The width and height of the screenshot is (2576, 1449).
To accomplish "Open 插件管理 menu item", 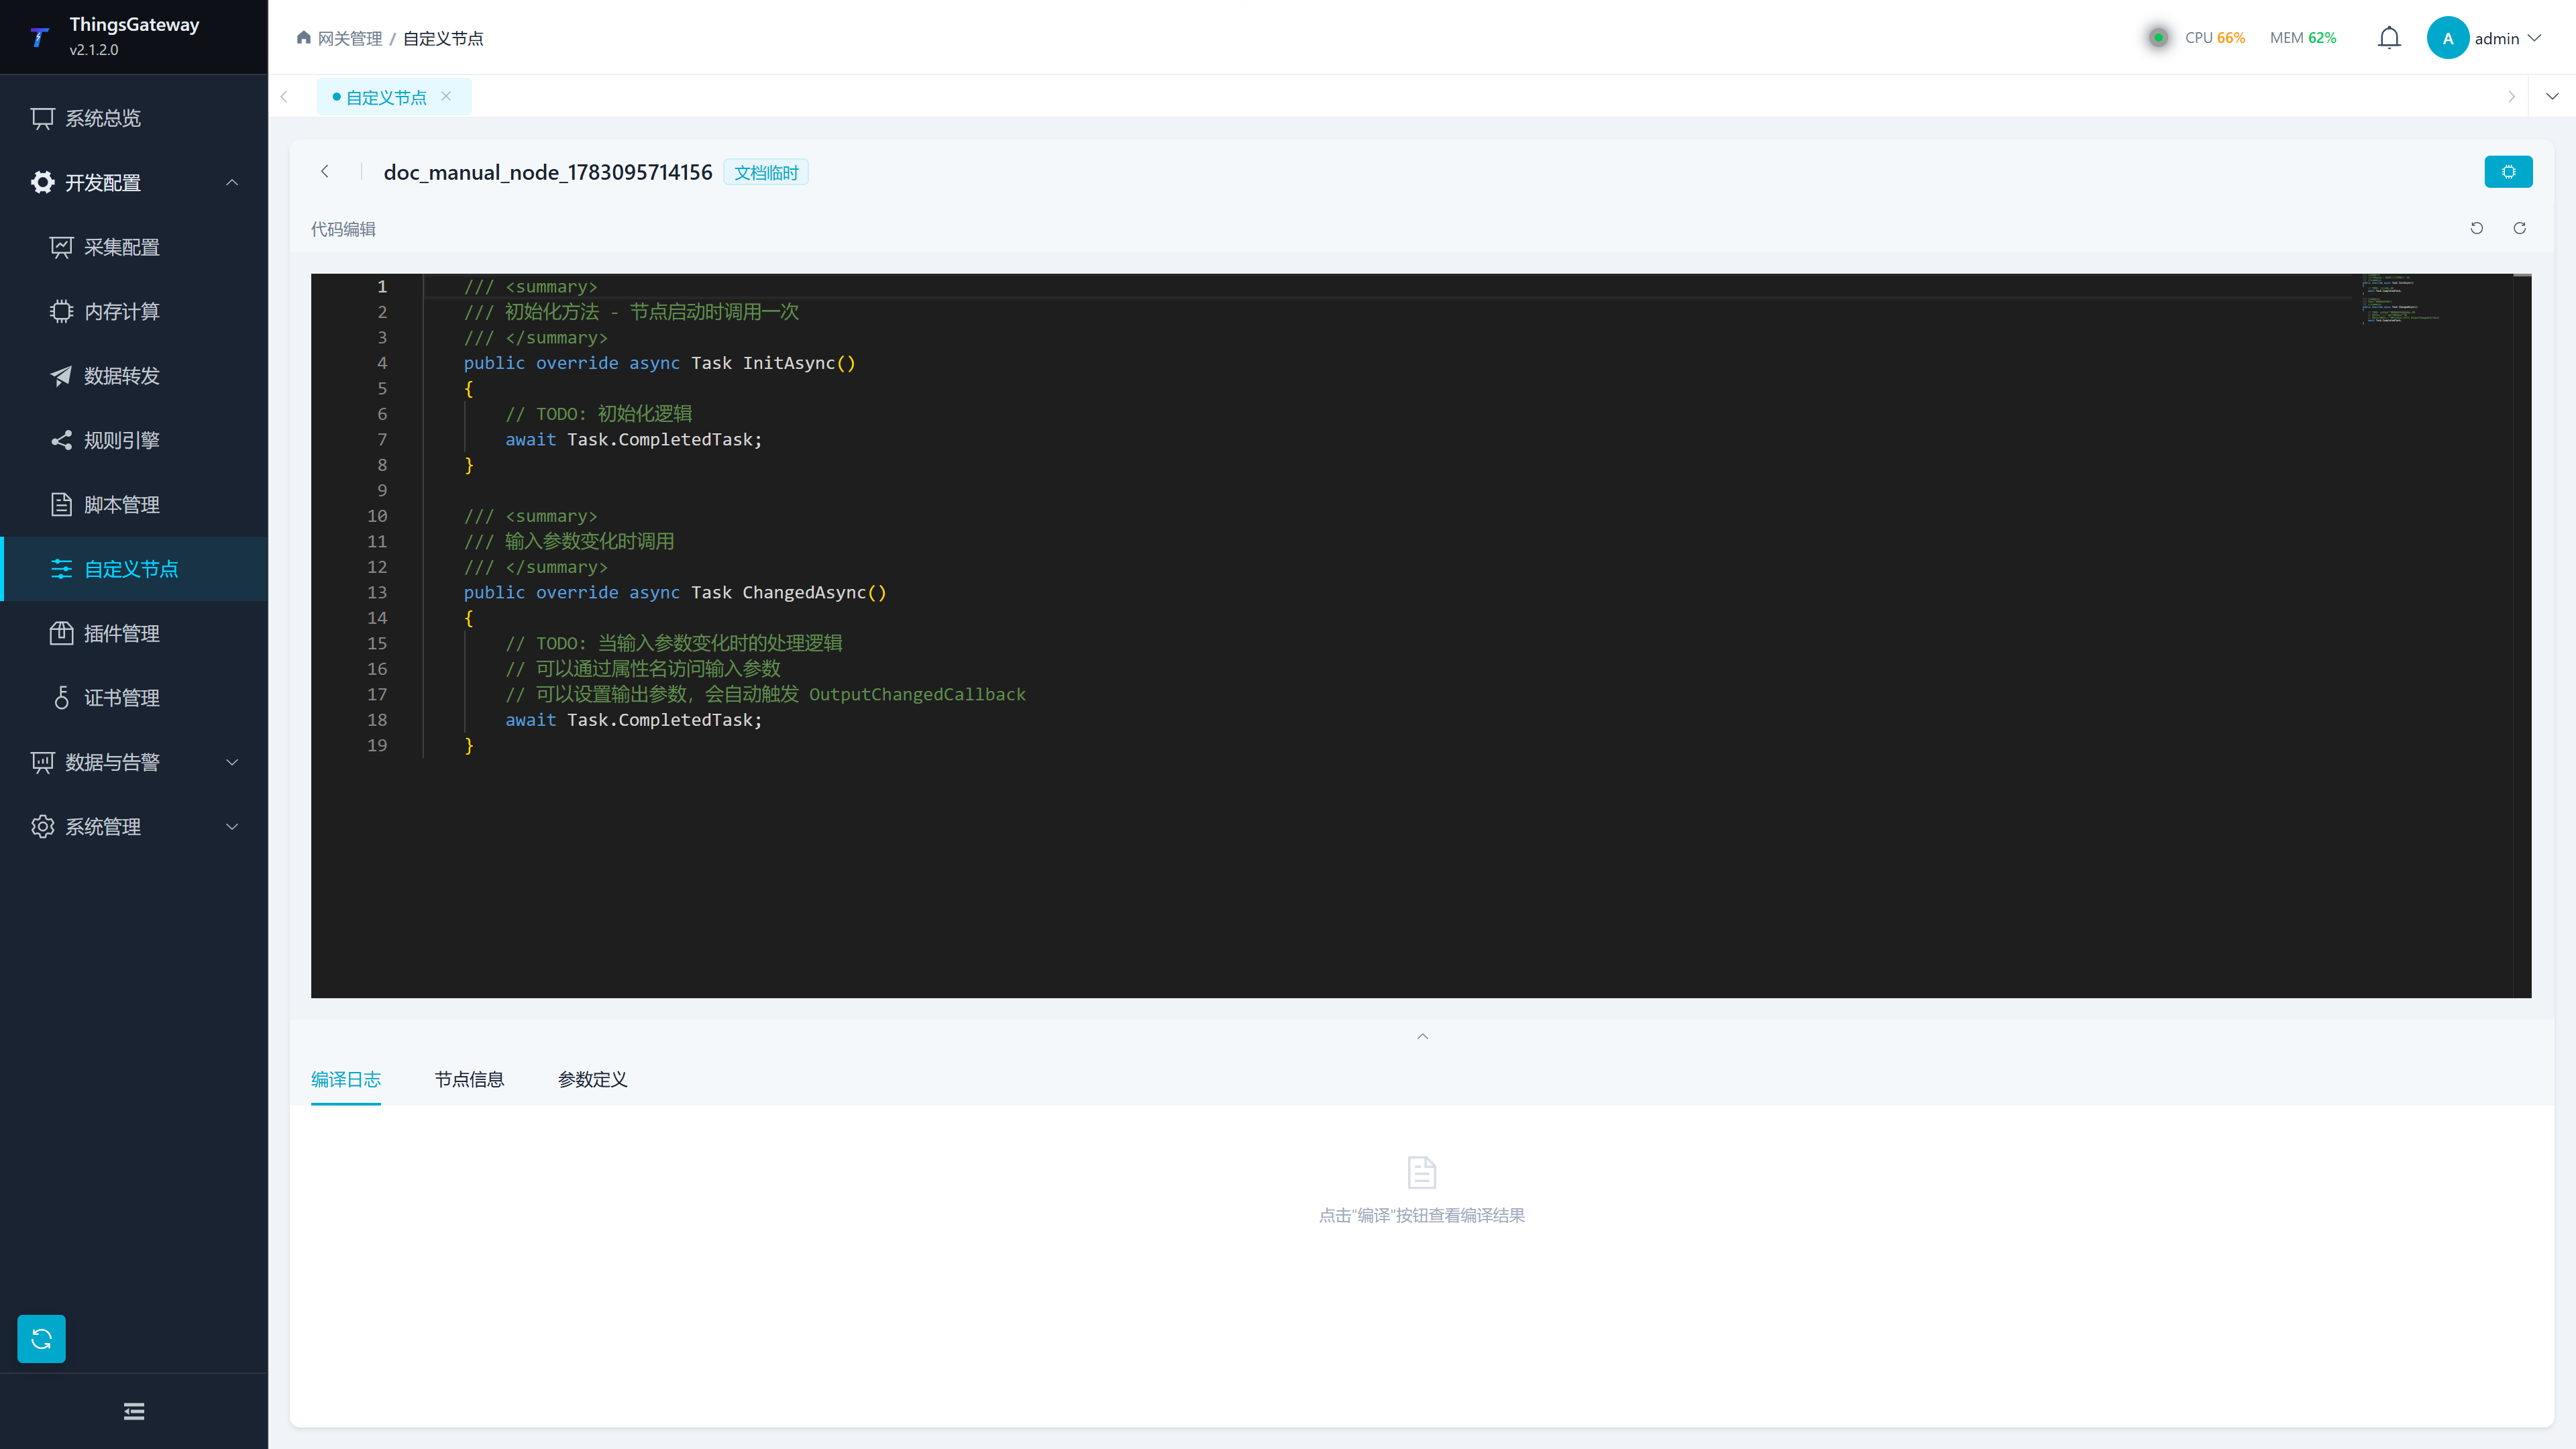I will pos(134,633).
